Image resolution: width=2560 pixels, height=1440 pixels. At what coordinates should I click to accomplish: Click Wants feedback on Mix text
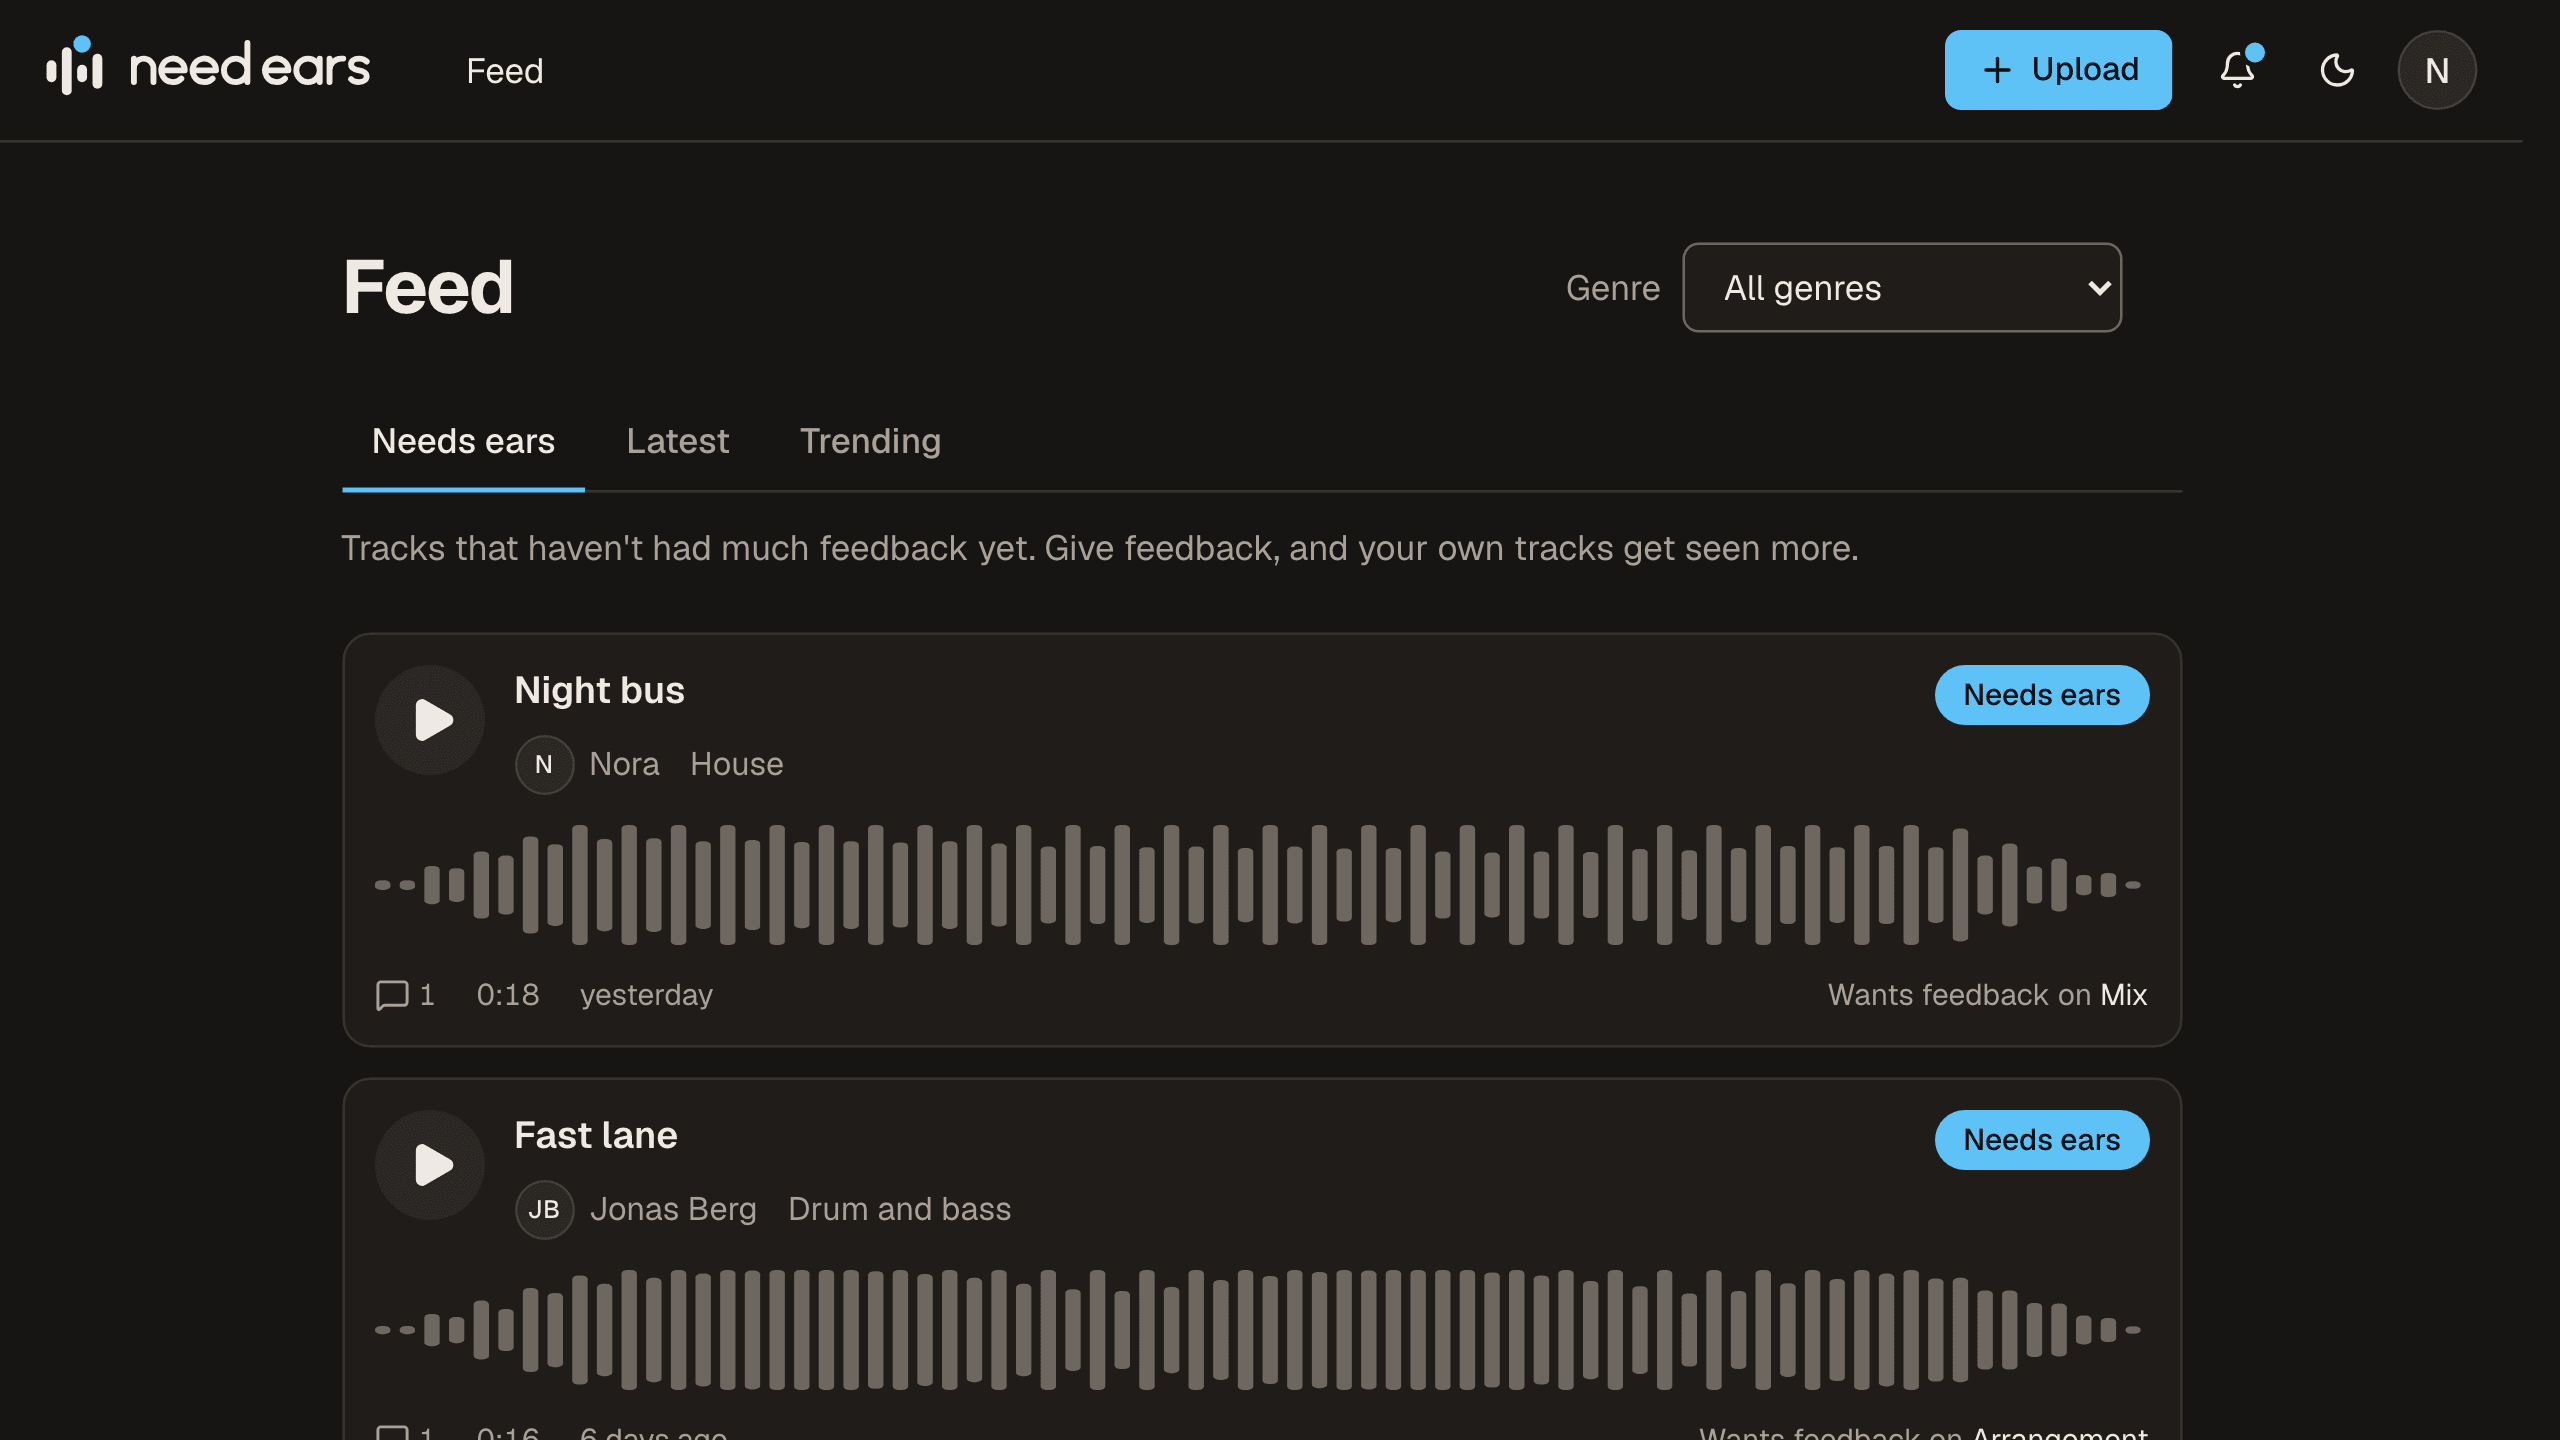1987,995
